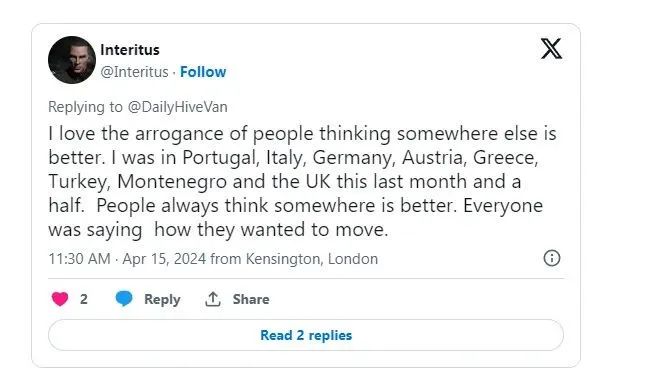Image resolution: width=651 pixels, height=377 pixels.
Task: Click the Reply text label
Action: pos(162,299)
